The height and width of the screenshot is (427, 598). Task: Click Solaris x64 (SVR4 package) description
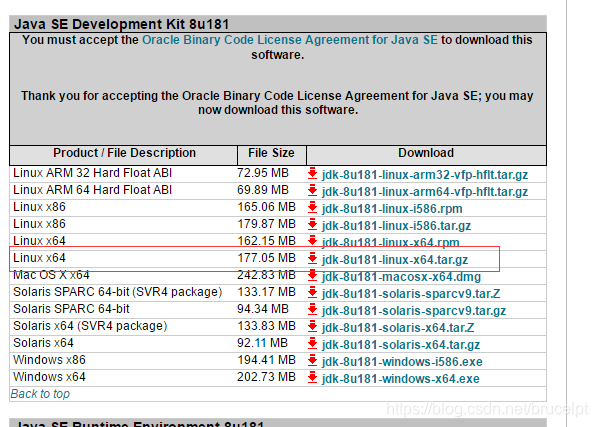(90, 326)
